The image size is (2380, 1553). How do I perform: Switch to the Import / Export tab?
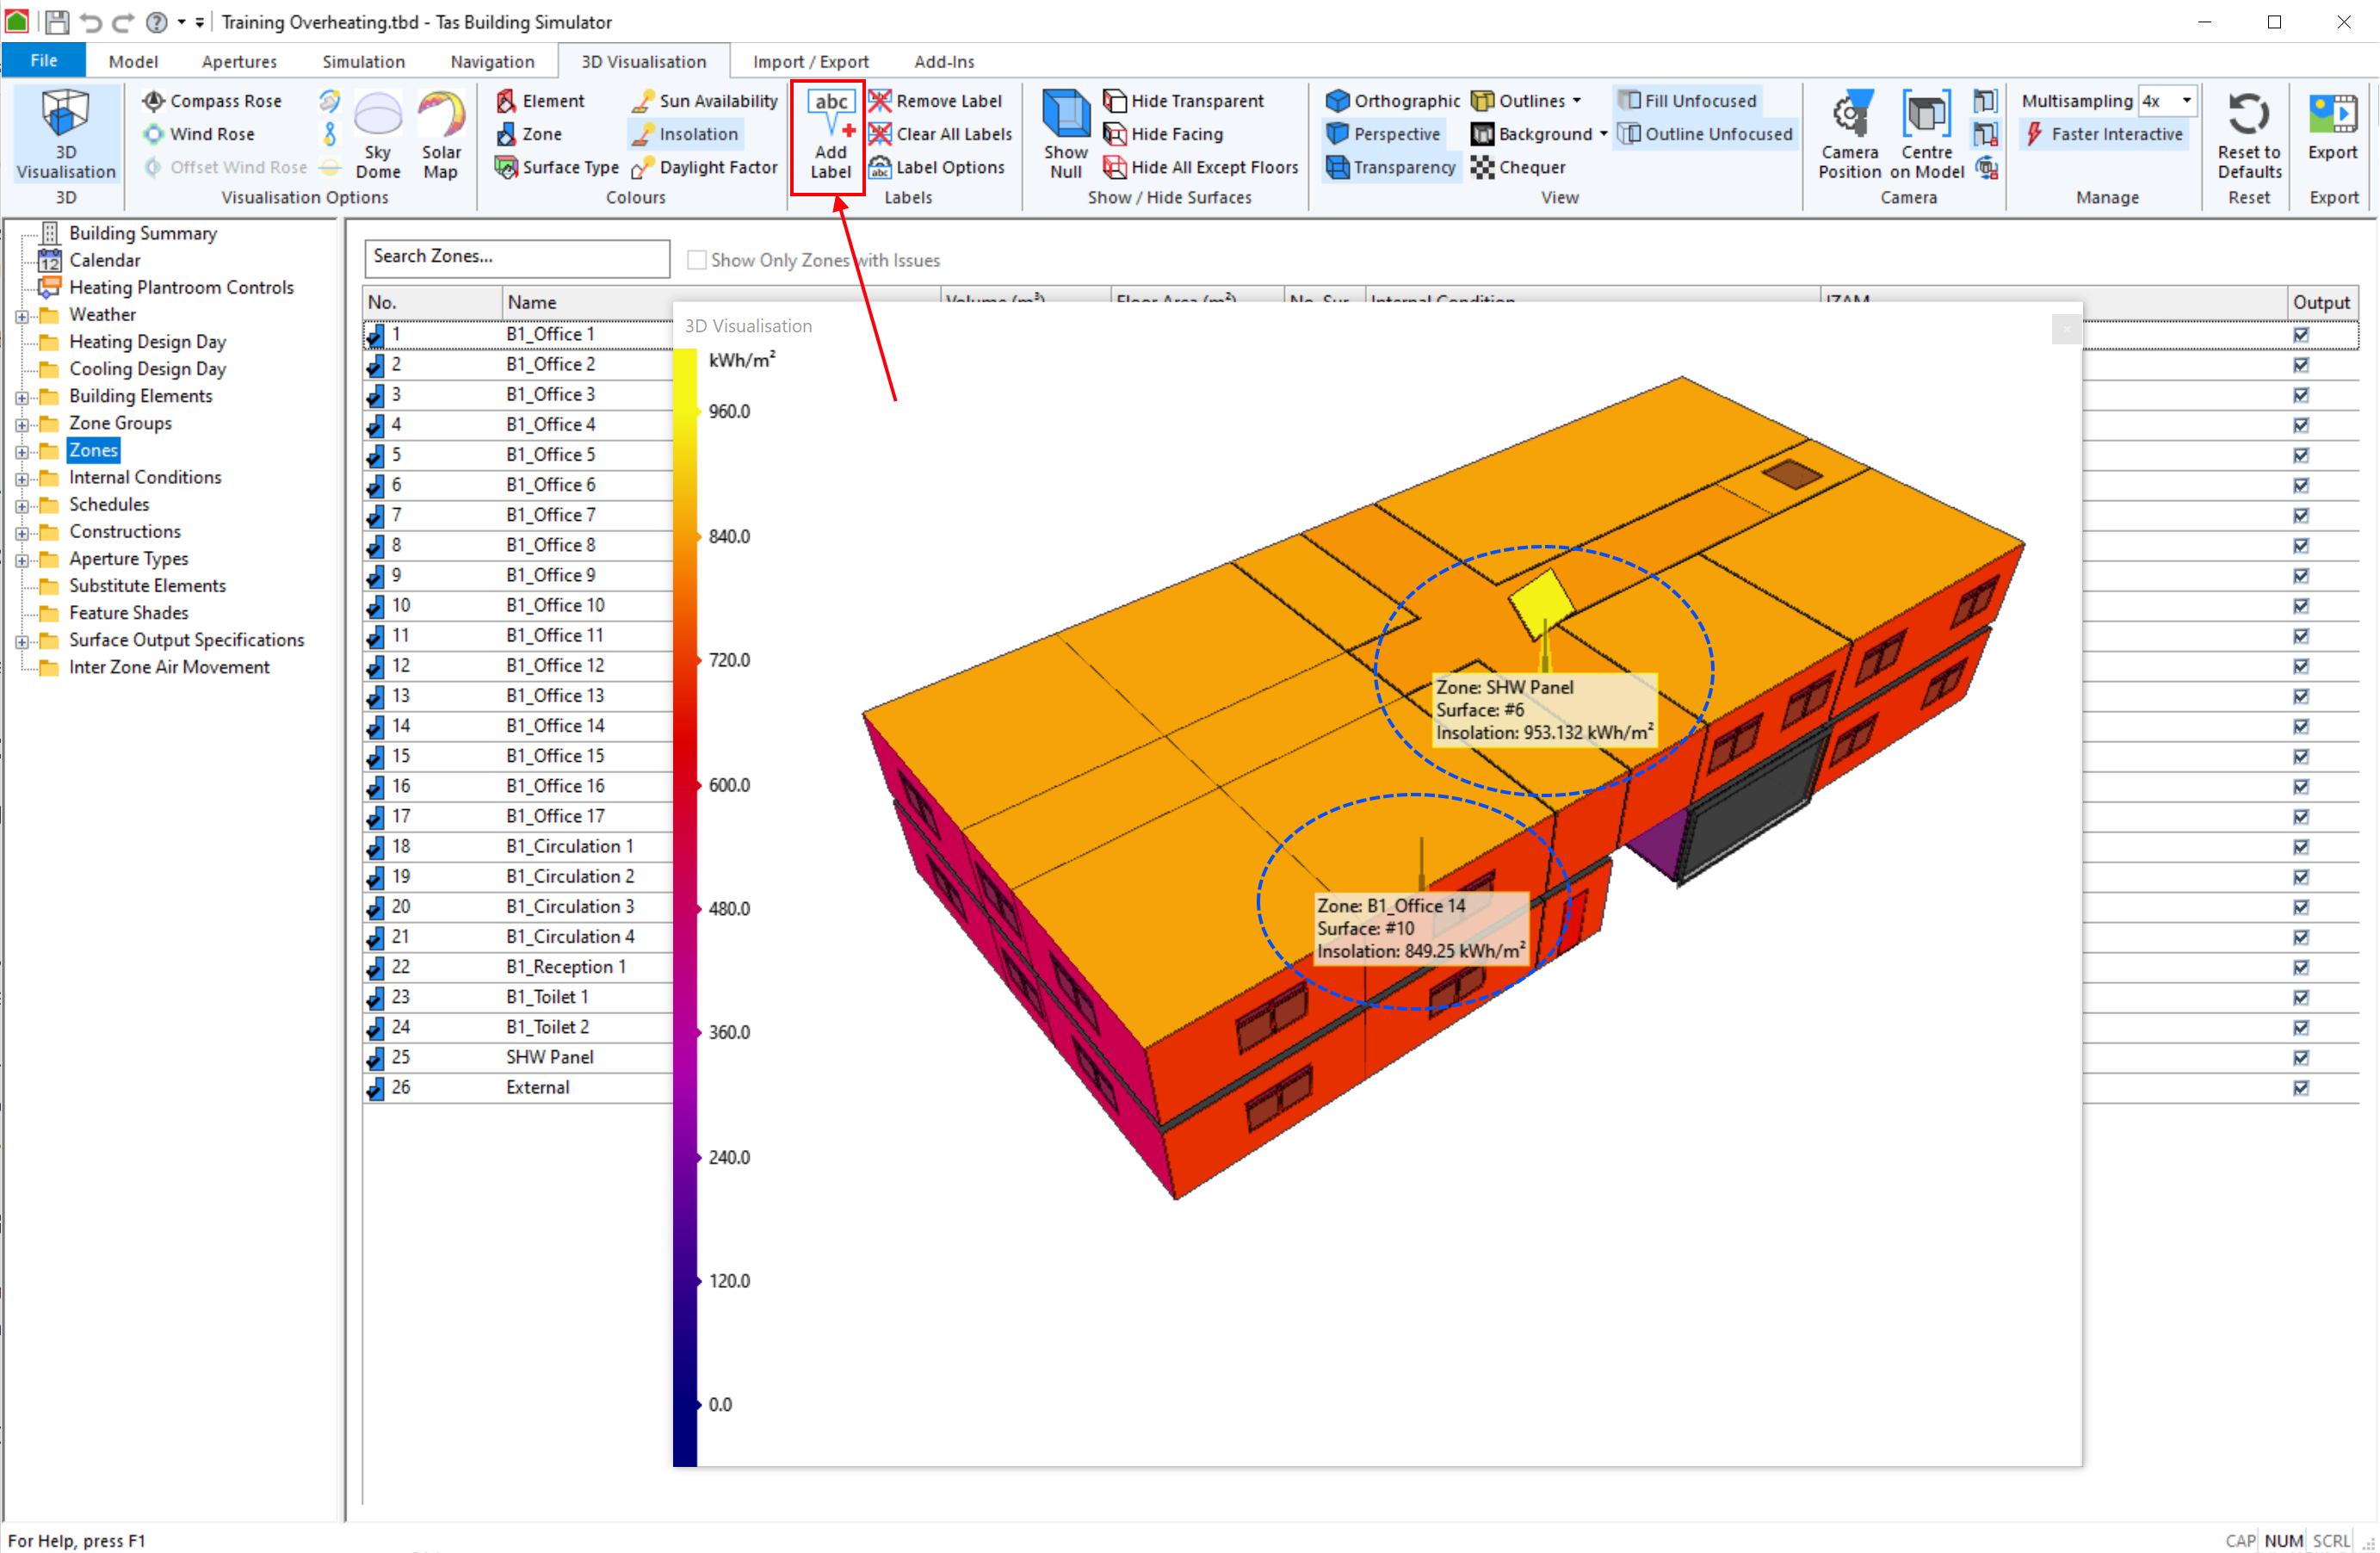click(810, 61)
